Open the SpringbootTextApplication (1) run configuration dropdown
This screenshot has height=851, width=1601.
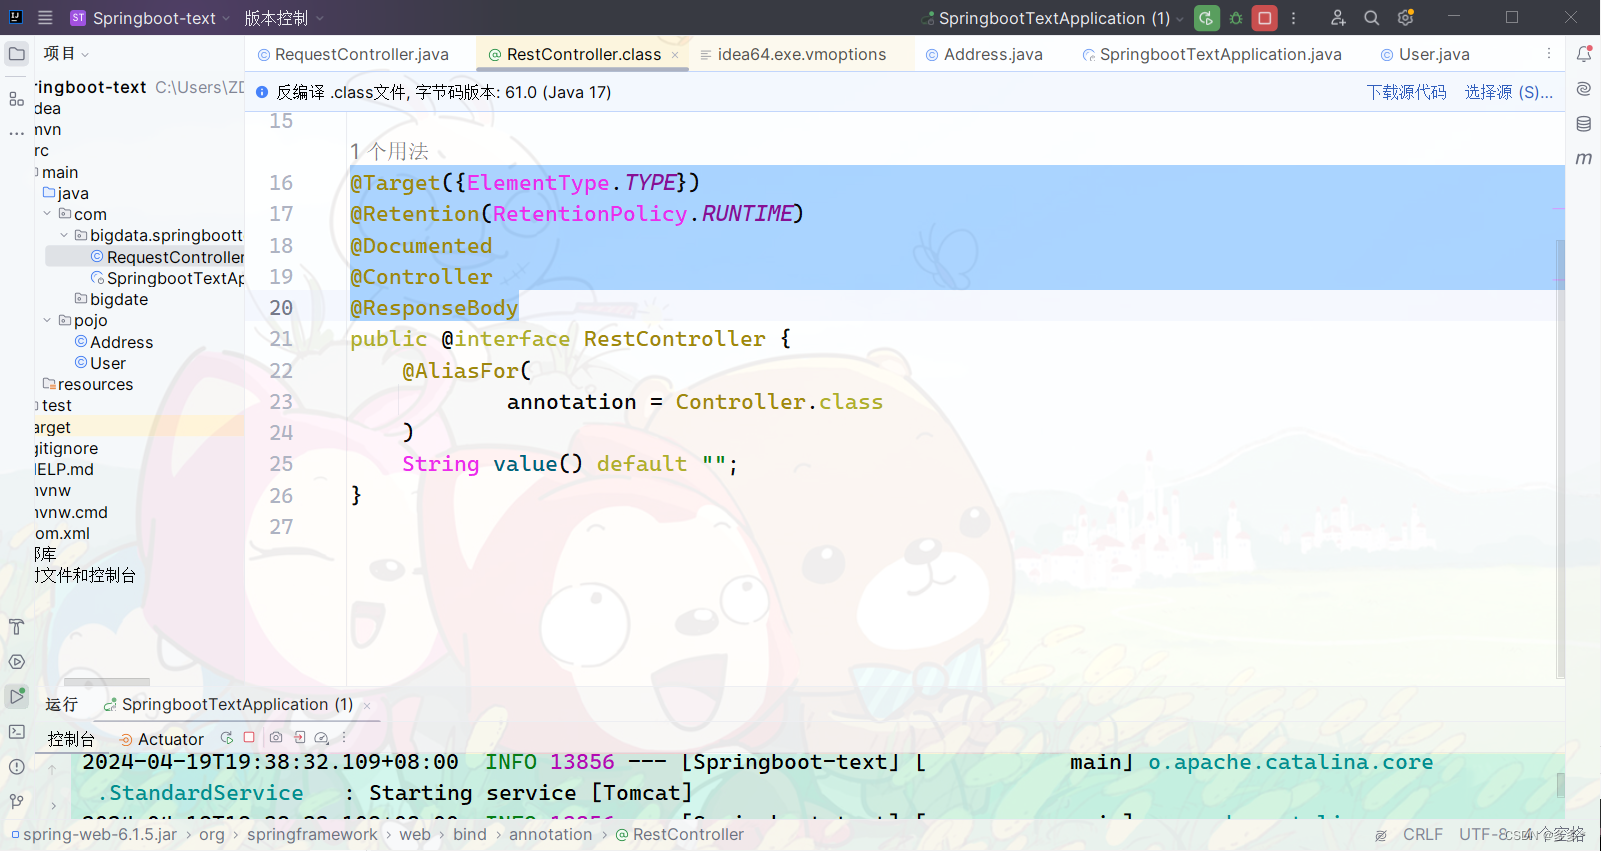[x=1053, y=18]
